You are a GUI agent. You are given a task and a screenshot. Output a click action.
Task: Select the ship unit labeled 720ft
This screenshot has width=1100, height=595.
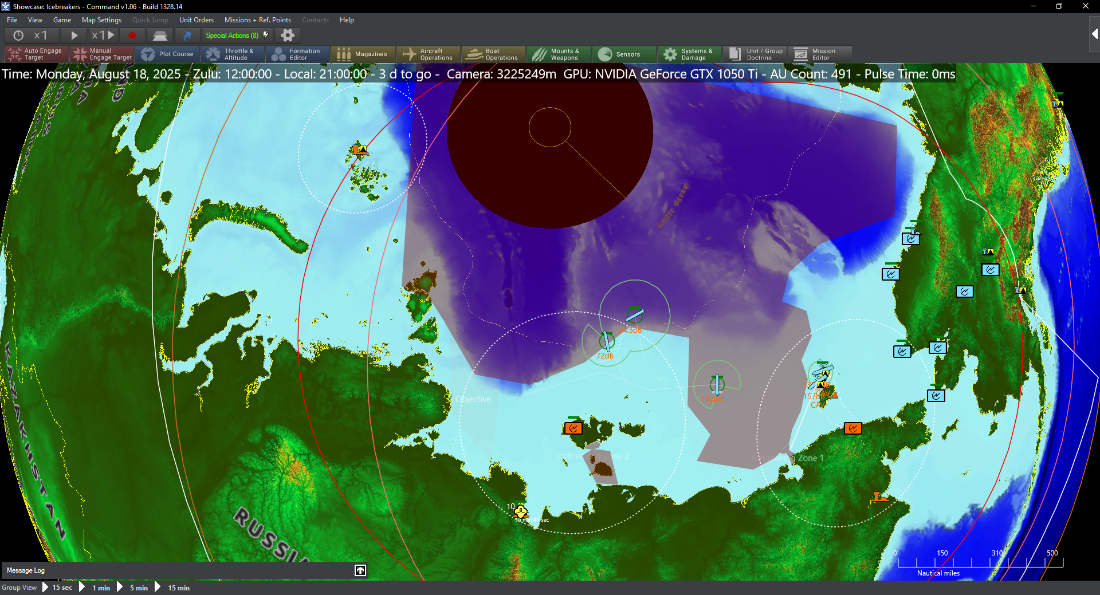606,341
